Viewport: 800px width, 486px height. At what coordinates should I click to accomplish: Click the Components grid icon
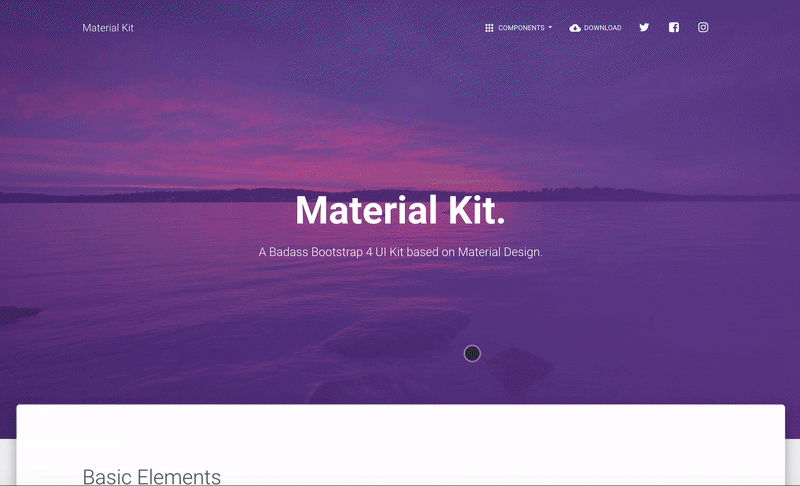[489, 28]
